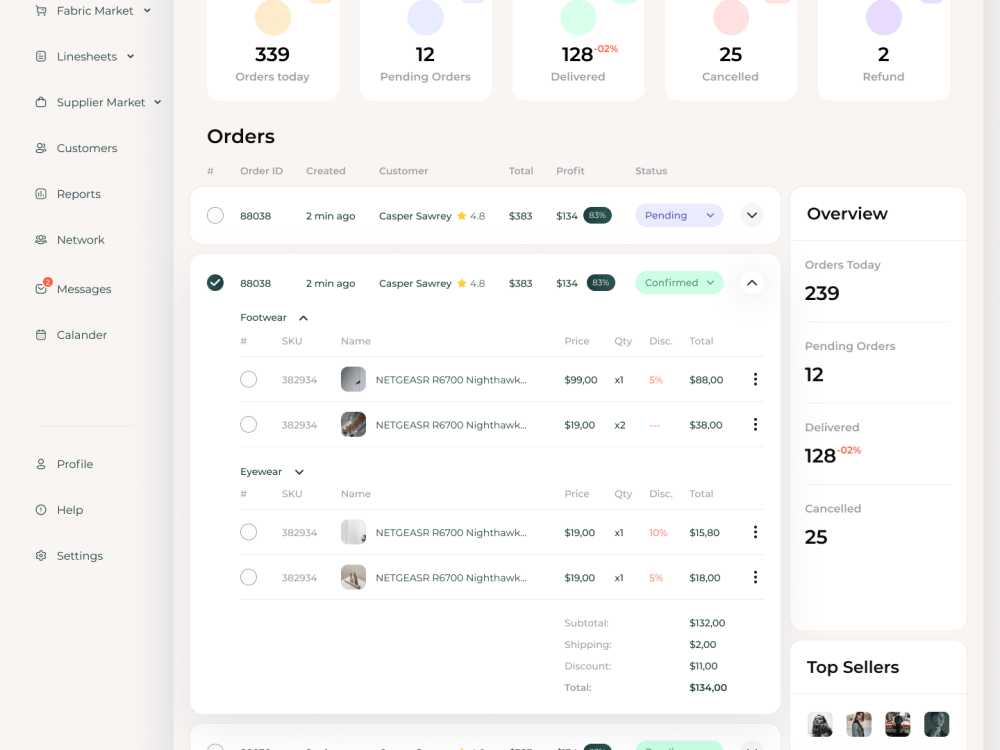Viewport: 1000px width, 750px height.
Task: Open the Confirmed status dropdown
Action: point(679,283)
